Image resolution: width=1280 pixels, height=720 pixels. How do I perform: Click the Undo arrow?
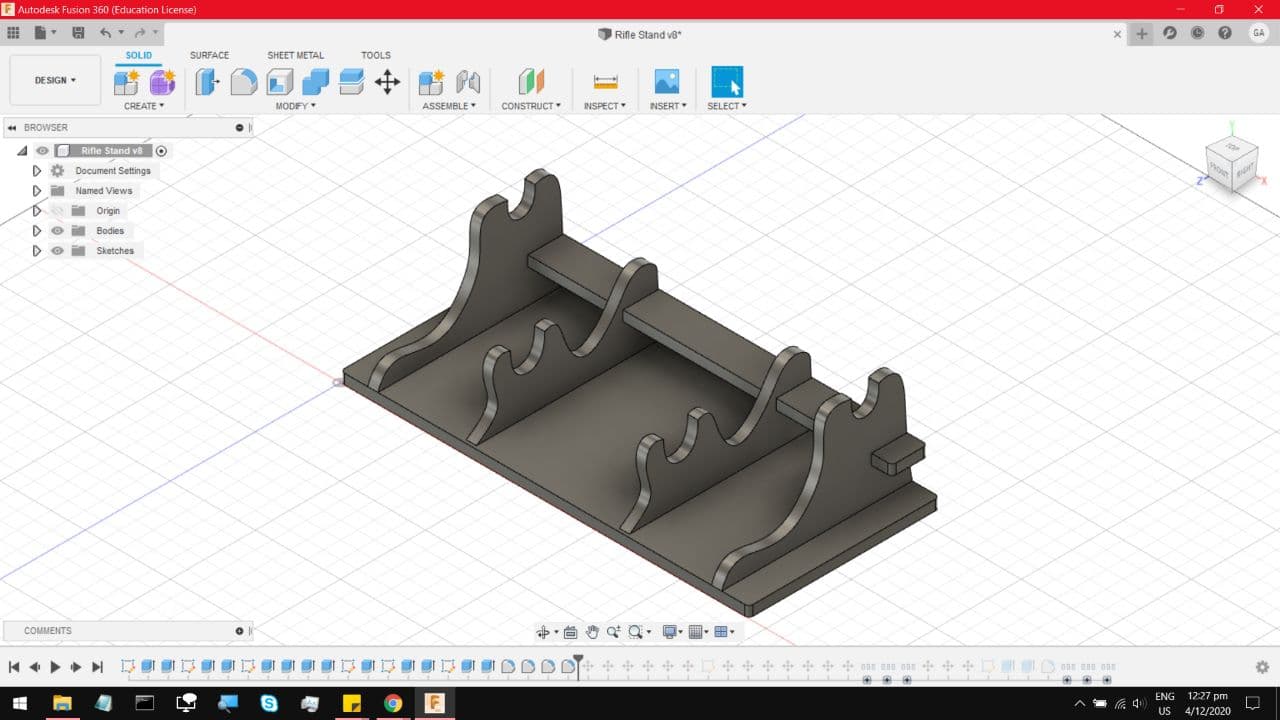tap(106, 33)
